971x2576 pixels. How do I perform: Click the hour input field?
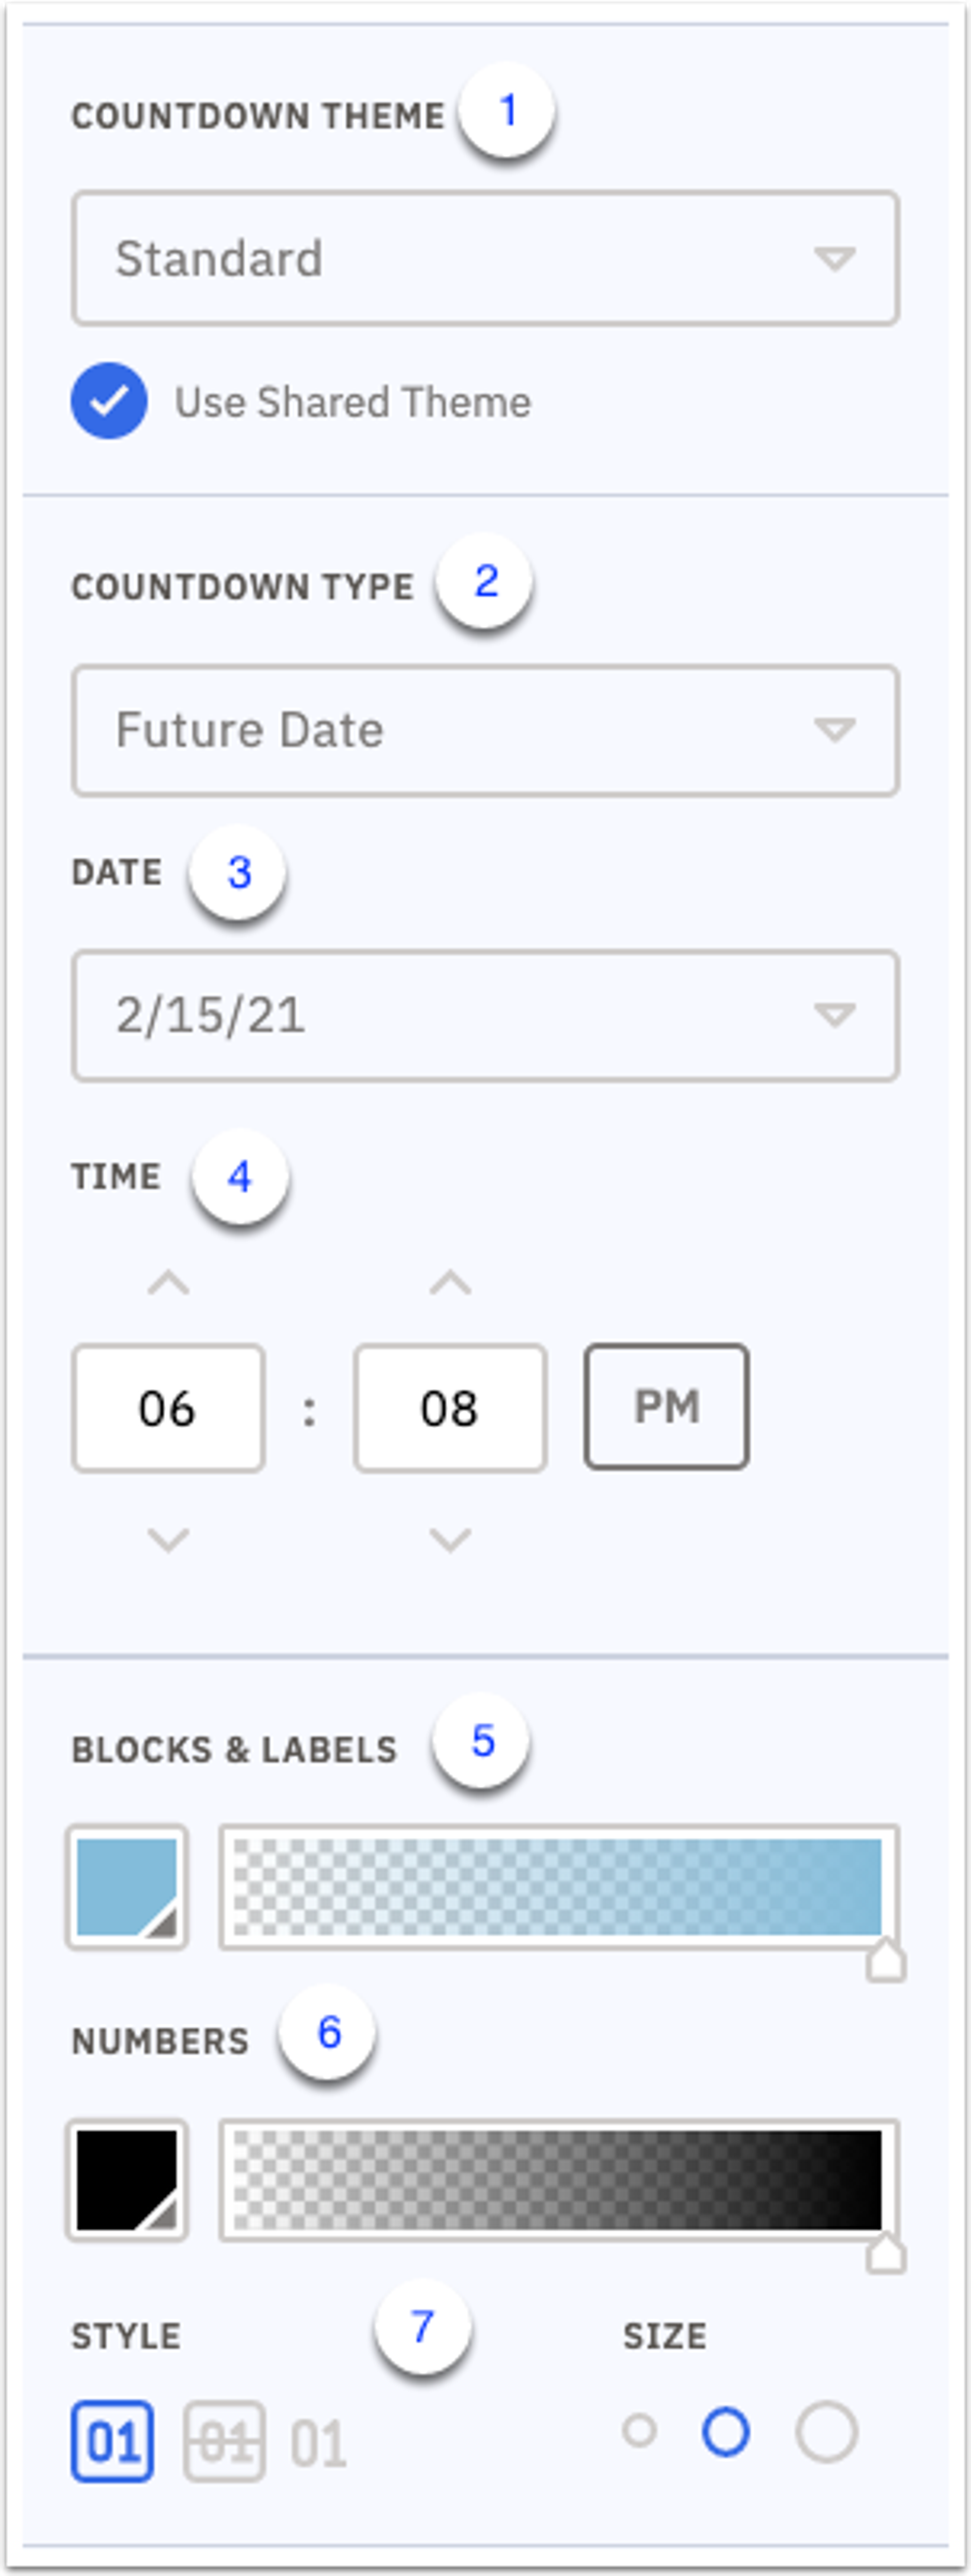point(168,1408)
